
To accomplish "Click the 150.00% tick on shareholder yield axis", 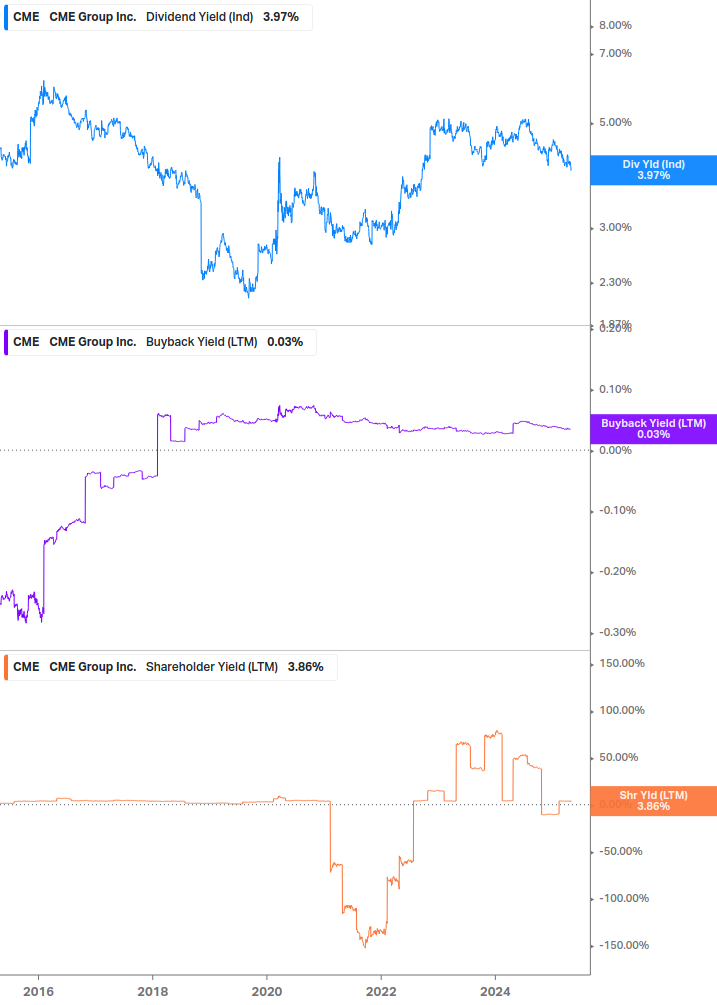I will 622,663.
